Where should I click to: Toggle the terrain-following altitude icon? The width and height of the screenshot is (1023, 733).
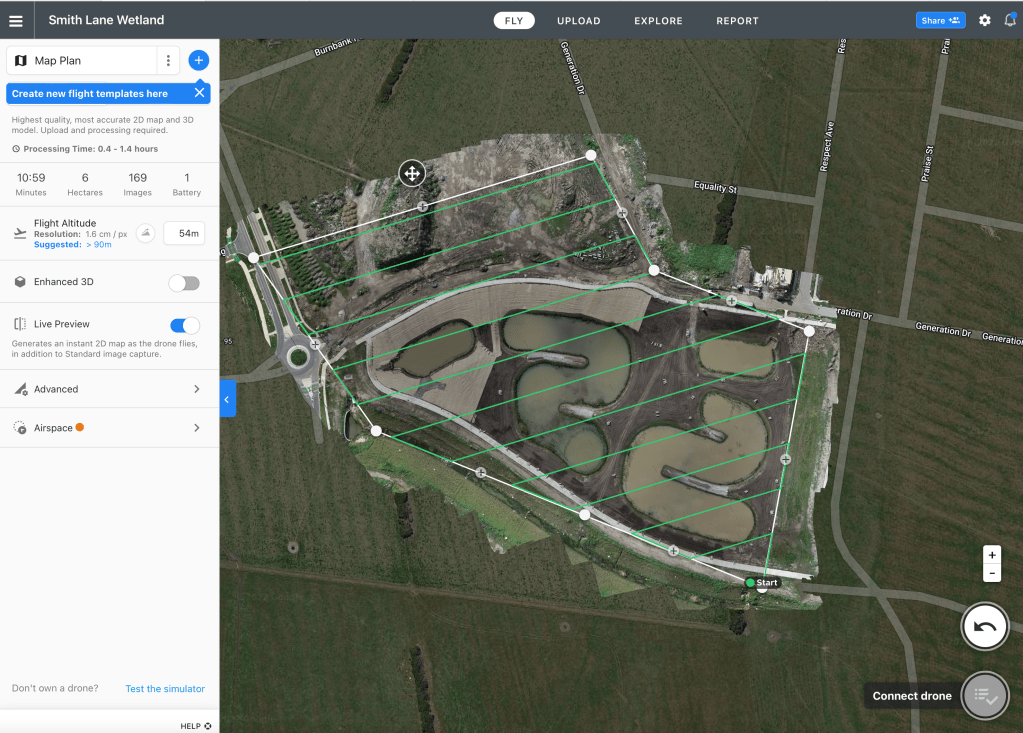[x=146, y=233]
